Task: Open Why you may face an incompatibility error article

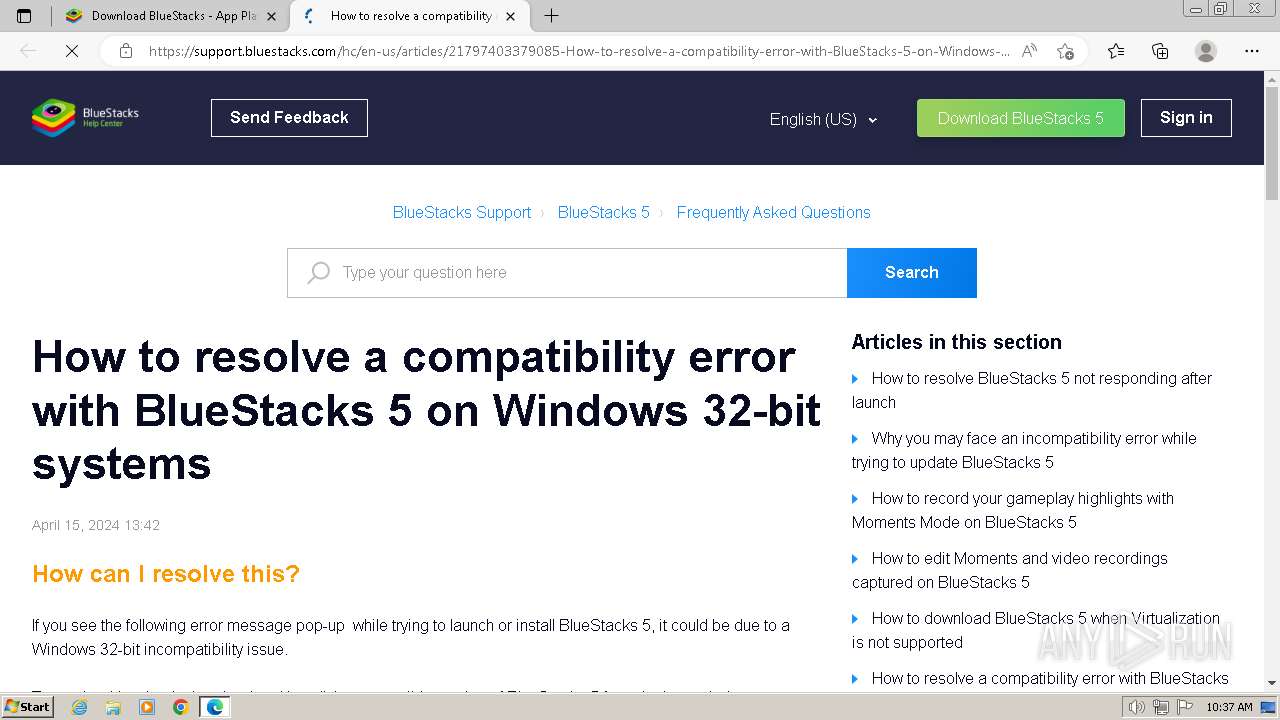Action: click(x=1024, y=450)
